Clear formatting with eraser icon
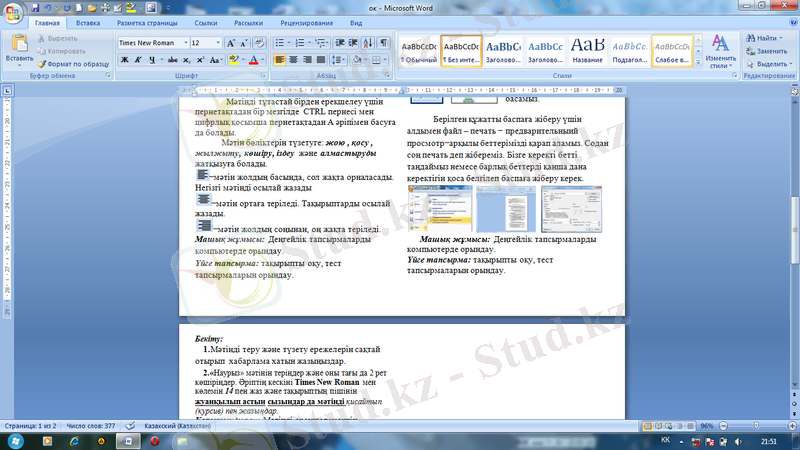 pyautogui.click(x=260, y=43)
